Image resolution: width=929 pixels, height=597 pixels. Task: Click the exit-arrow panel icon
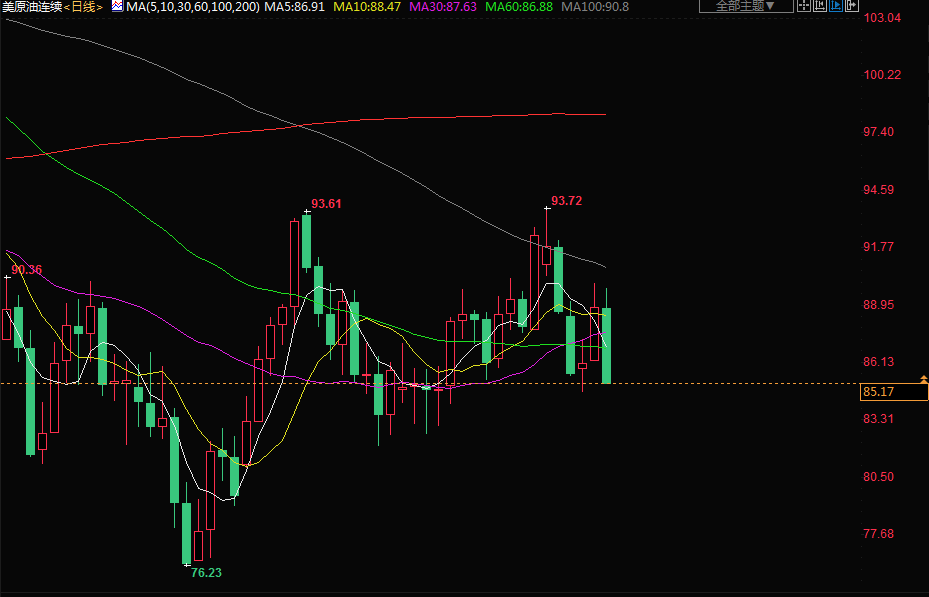(x=852, y=5)
